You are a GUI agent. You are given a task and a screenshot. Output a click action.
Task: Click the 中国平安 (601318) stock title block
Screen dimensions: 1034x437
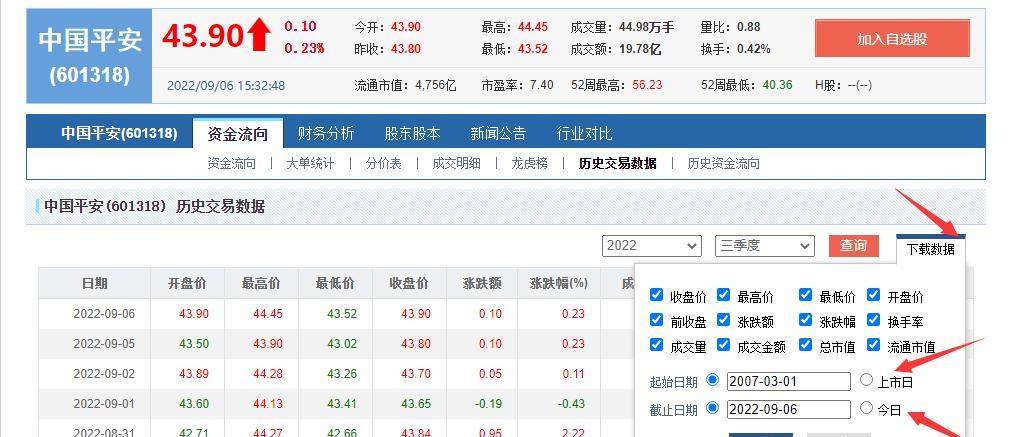pos(89,56)
